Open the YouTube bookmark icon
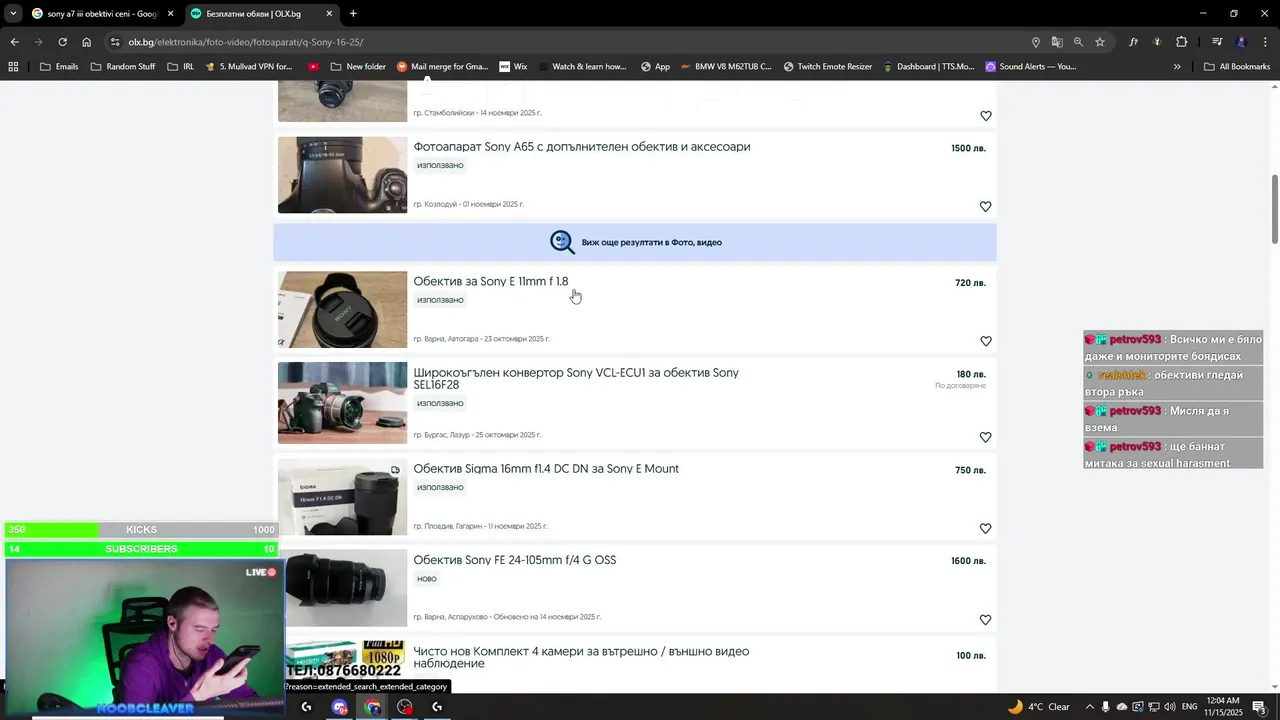The height and width of the screenshot is (720, 1280). pyautogui.click(x=314, y=67)
